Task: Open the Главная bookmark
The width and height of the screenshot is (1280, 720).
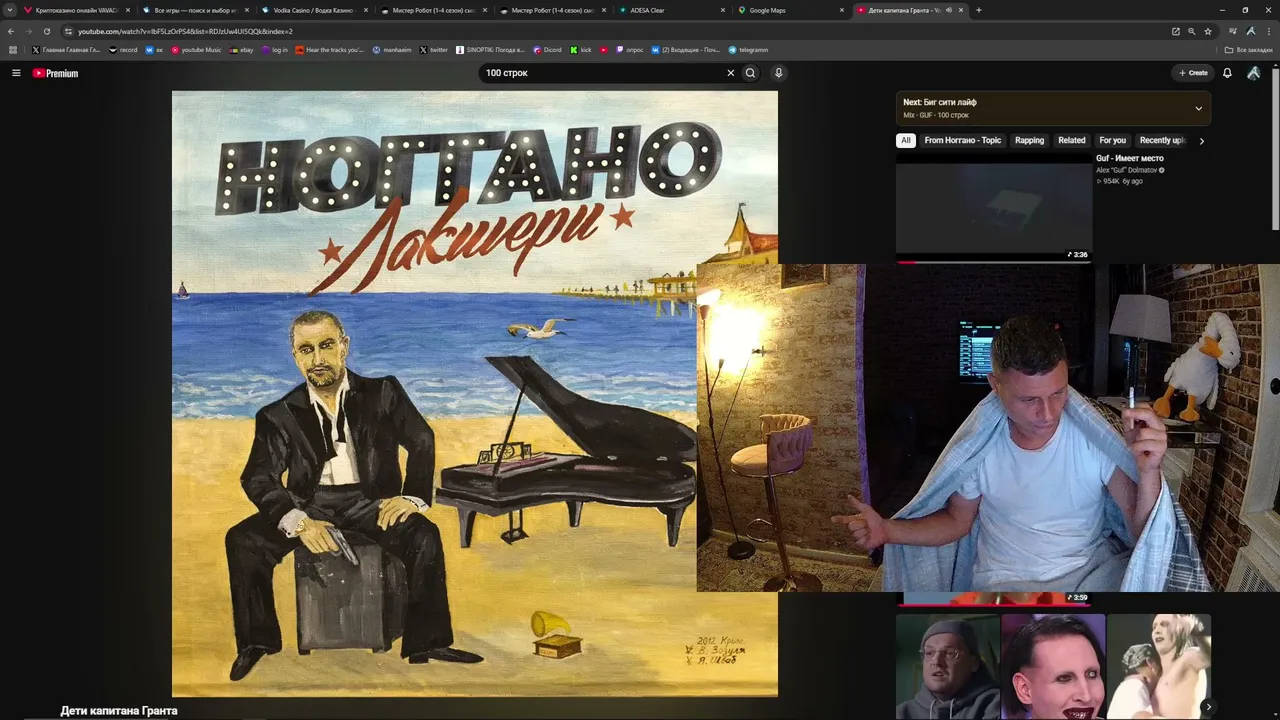Action: 66,50
